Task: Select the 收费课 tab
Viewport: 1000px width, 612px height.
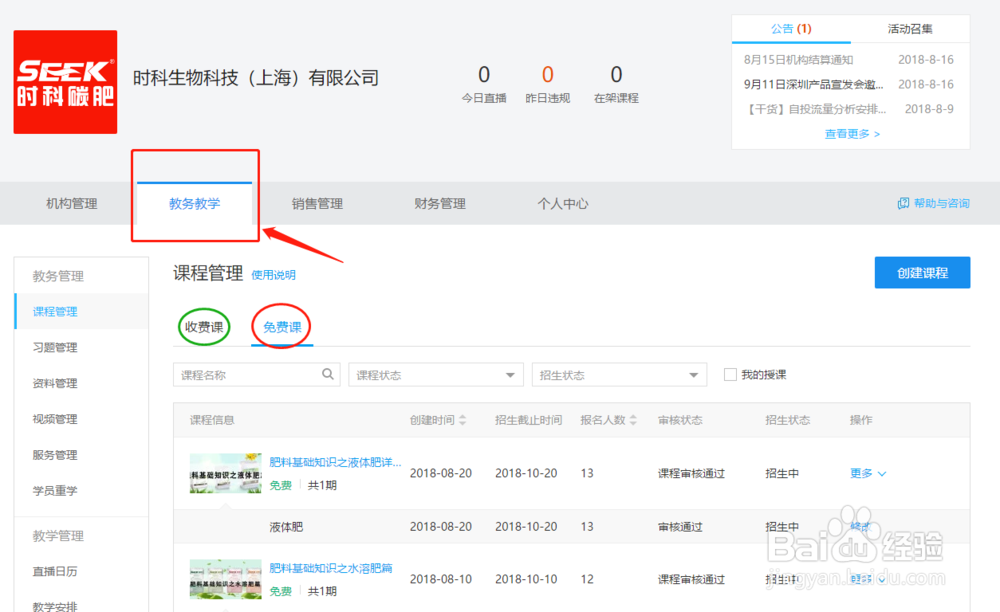Action: click(204, 327)
